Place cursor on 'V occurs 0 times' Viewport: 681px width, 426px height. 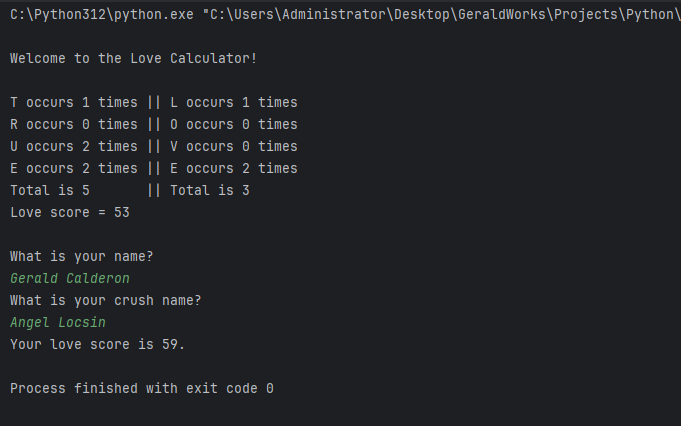(x=234, y=146)
